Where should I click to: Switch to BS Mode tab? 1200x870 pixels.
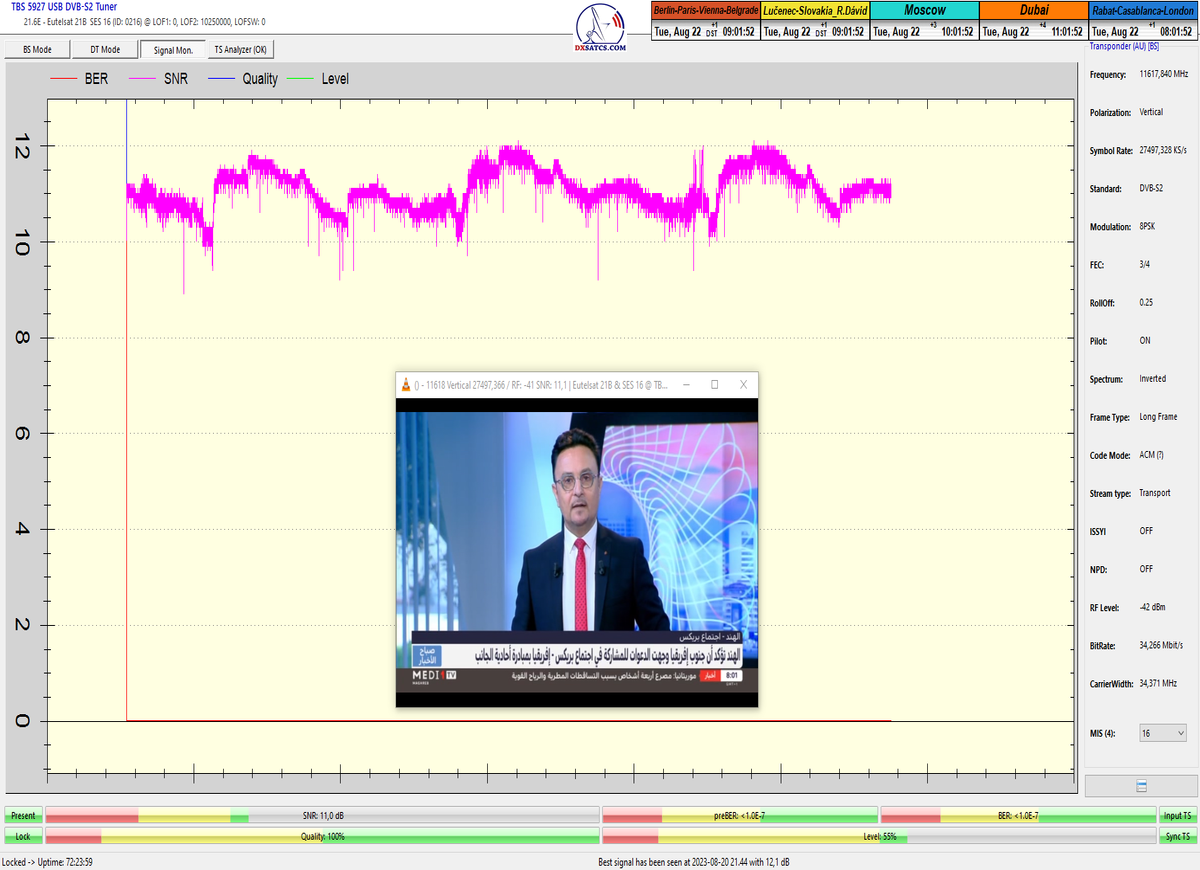35,49
